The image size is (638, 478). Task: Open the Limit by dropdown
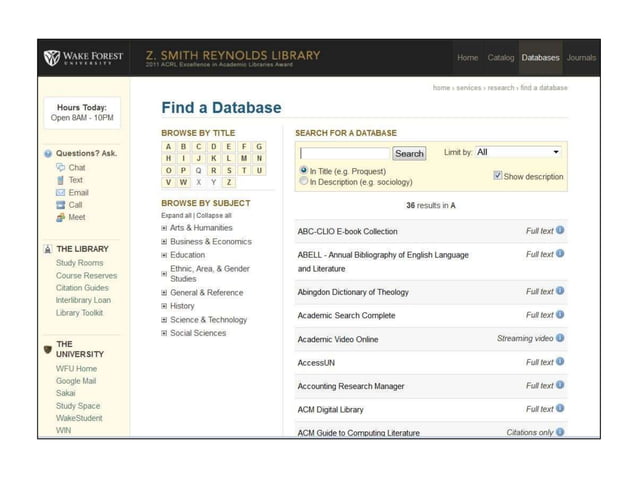pyautogui.click(x=518, y=152)
